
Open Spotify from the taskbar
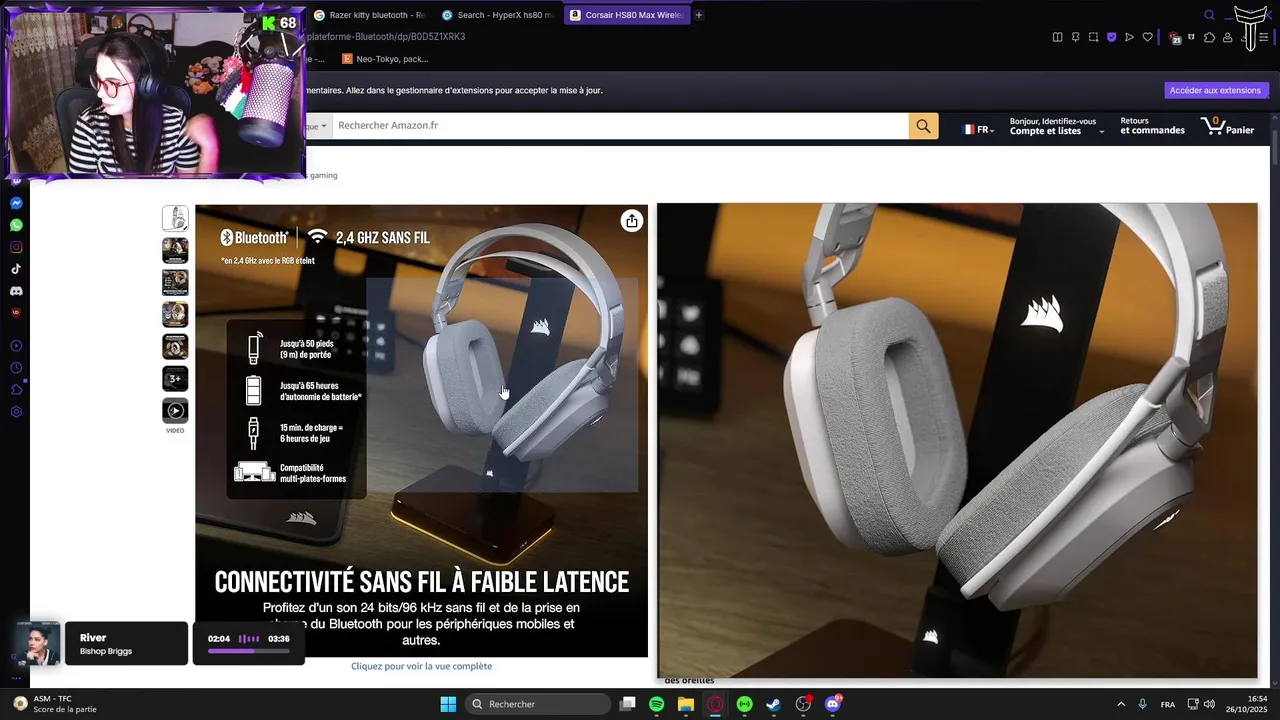(657, 704)
